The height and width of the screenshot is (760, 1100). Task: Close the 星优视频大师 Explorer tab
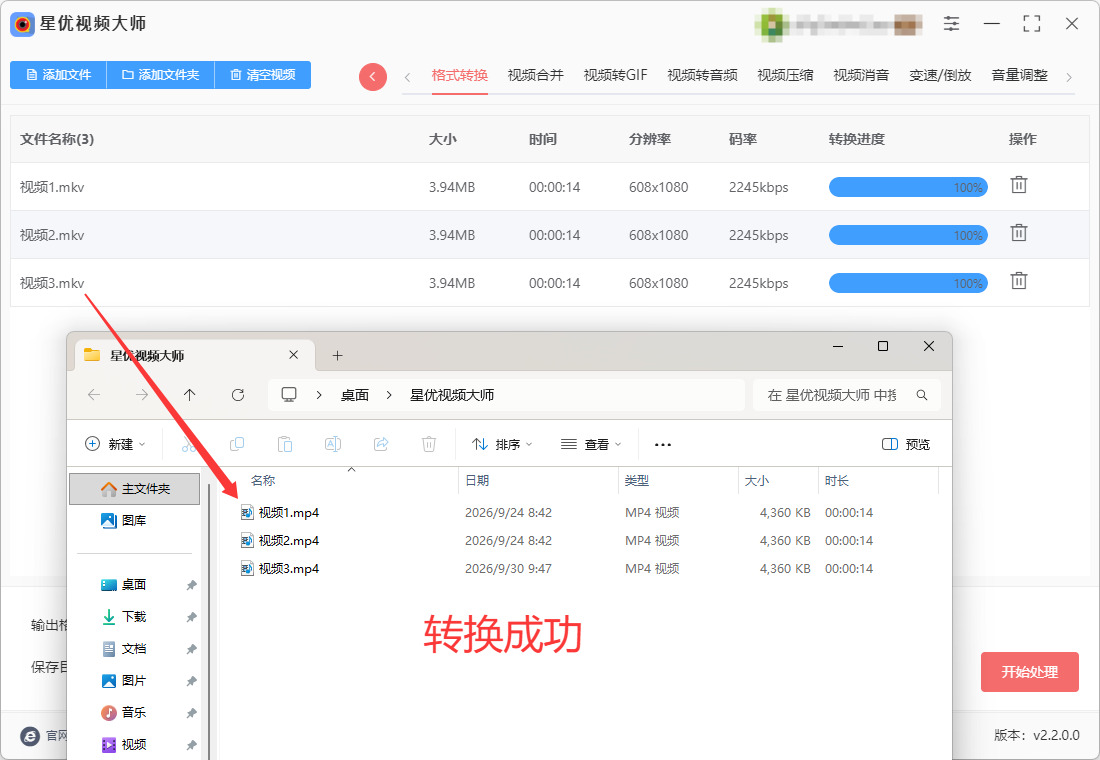(x=293, y=355)
